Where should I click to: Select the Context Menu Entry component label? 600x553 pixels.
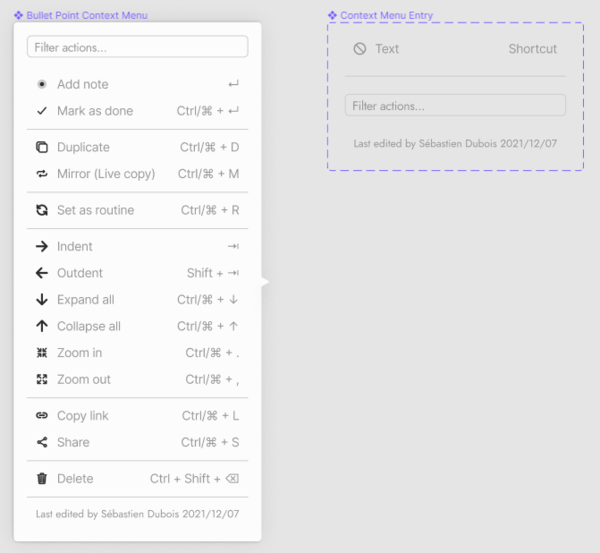coord(386,16)
